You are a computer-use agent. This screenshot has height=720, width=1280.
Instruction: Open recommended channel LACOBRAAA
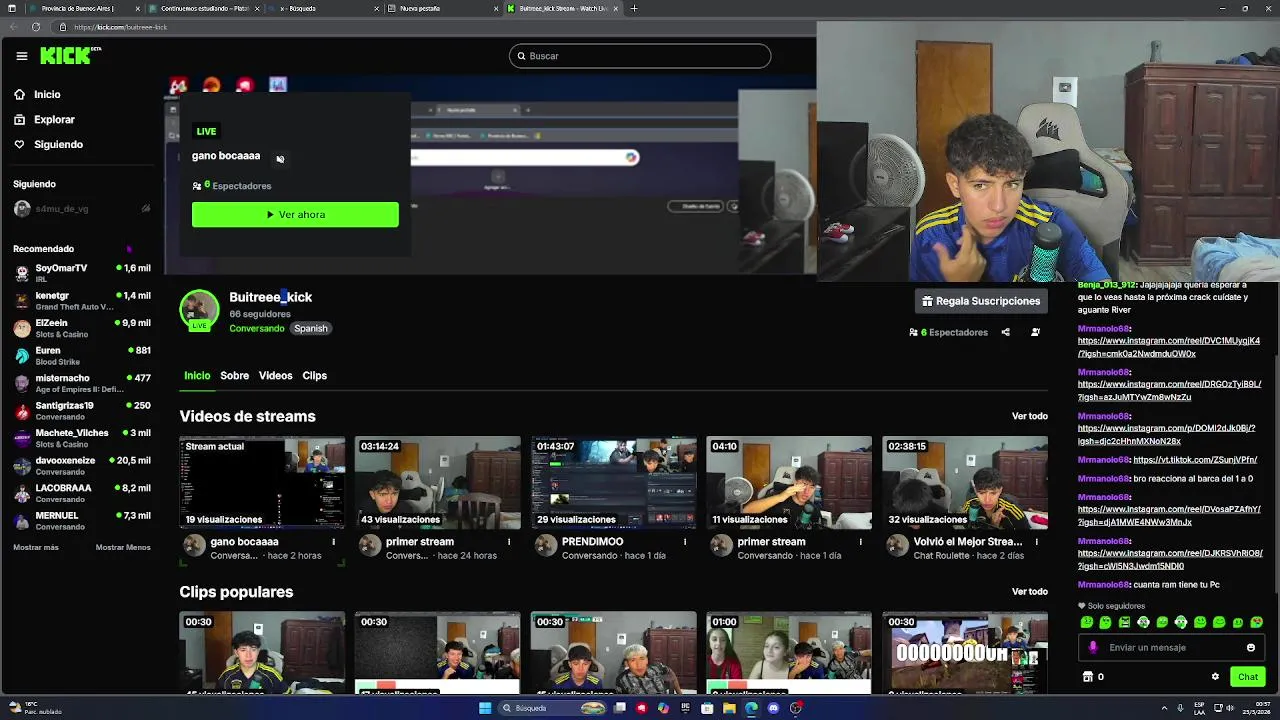[x=82, y=491]
